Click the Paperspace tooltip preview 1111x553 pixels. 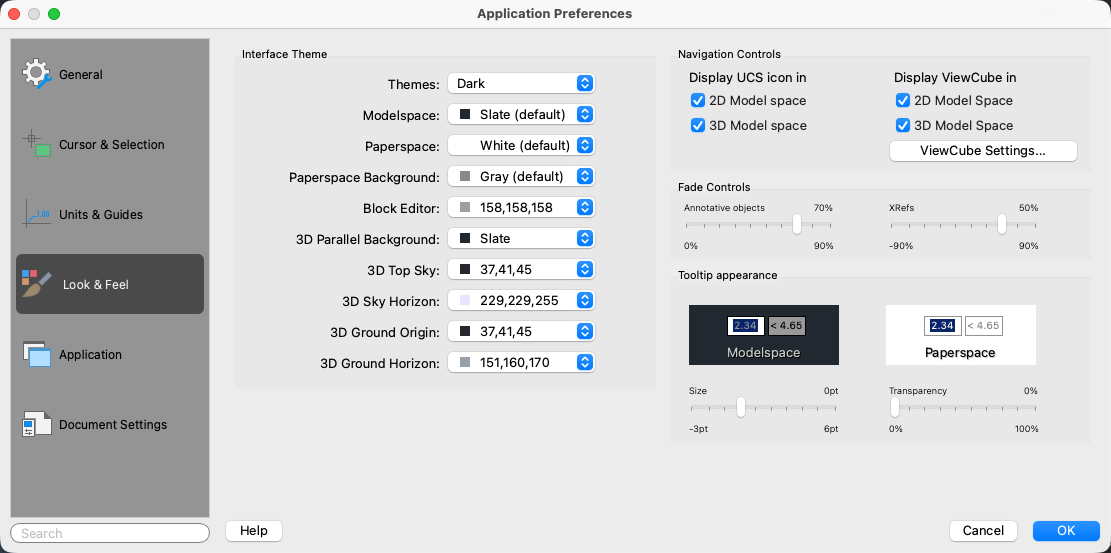(960, 334)
